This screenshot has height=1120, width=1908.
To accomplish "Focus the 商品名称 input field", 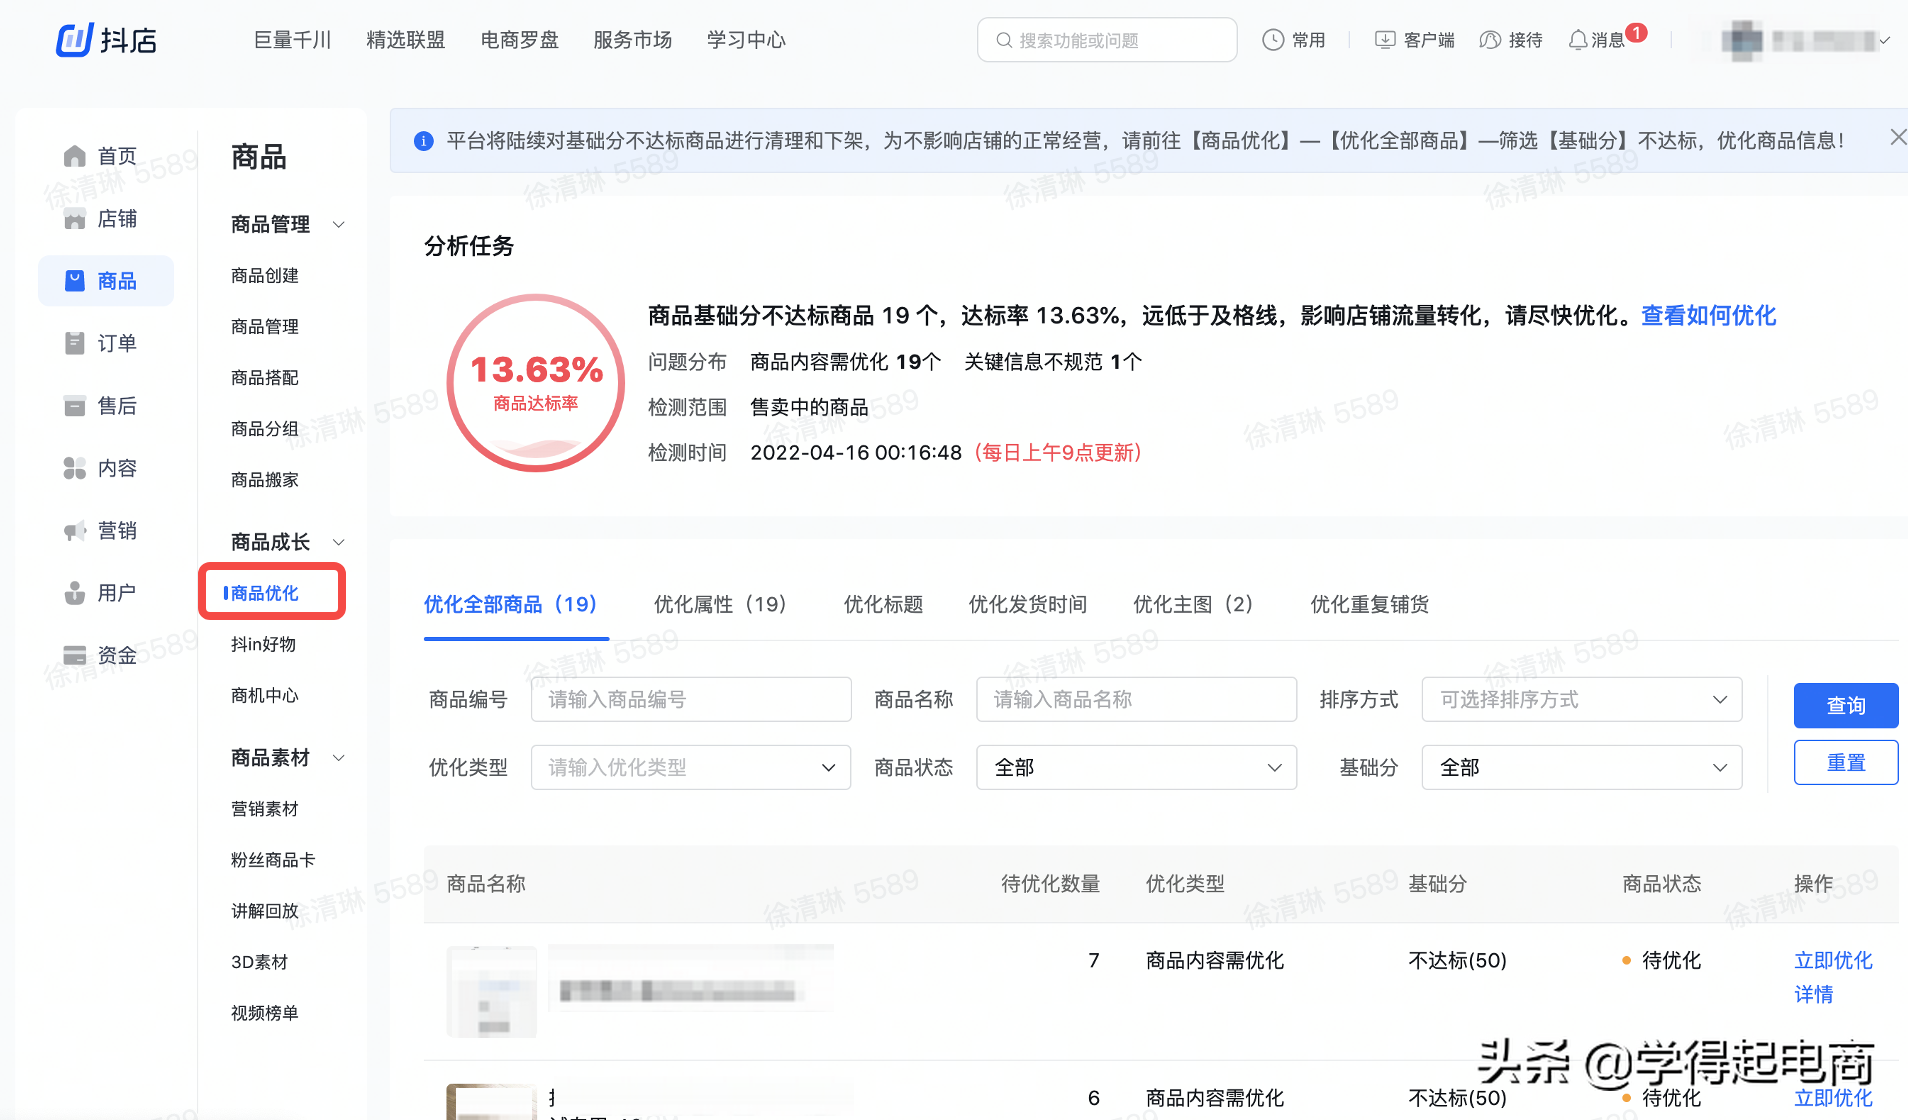I will (1137, 699).
